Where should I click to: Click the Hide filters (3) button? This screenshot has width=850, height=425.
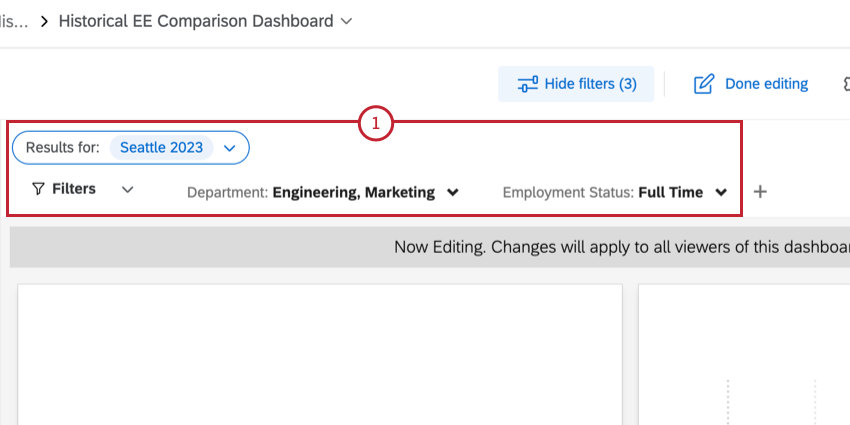[x=577, y=84]
